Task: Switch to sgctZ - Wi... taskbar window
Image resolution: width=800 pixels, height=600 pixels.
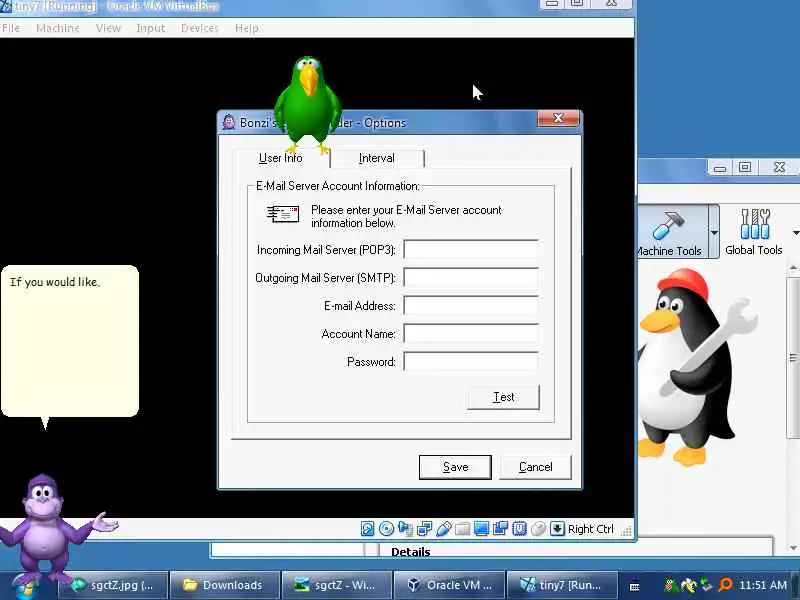Action: coord(336,585)
